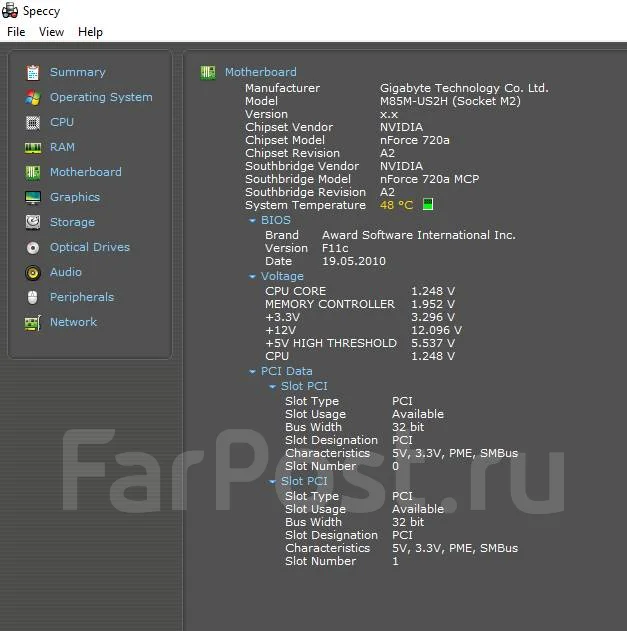This screenshot has height=631, width=627.
Task: Select Motherboard in the sidebar
Action: click(x=86, y=172)
